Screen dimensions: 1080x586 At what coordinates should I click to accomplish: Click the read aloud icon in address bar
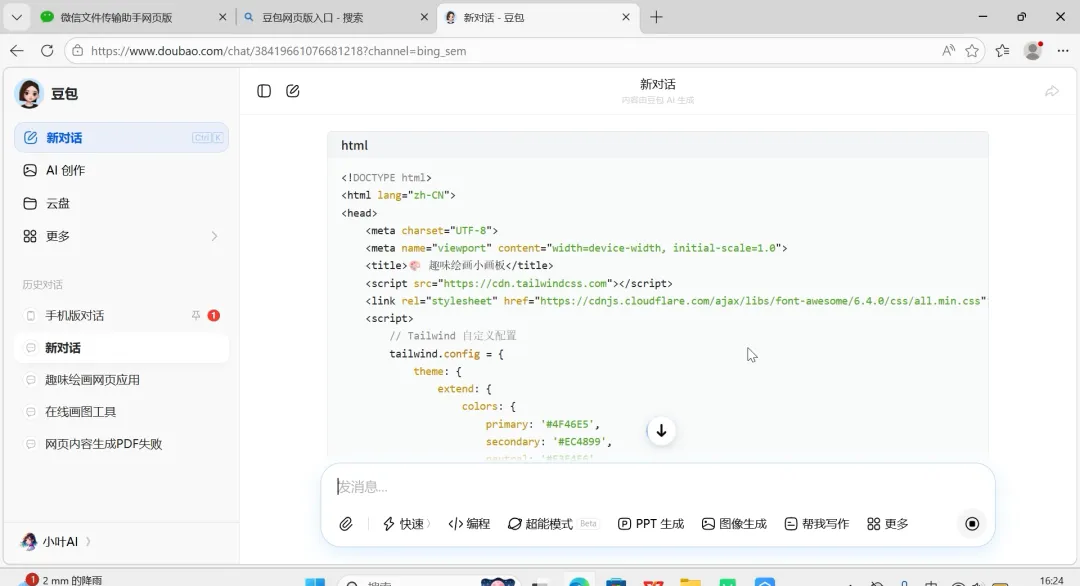(948, 51)
